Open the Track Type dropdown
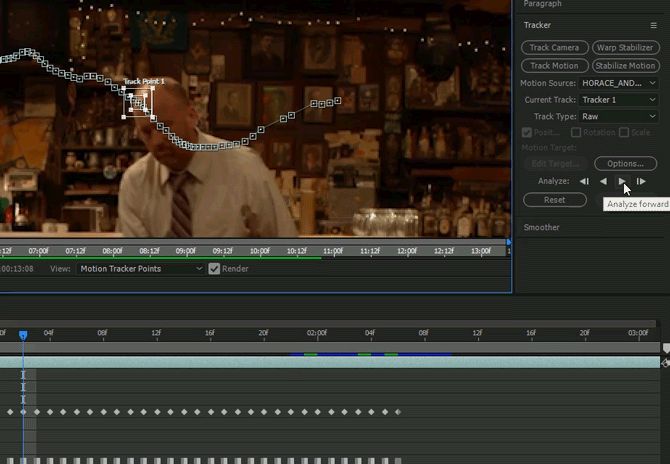This screenshot has width=670, height=464. tap(619, 116)
